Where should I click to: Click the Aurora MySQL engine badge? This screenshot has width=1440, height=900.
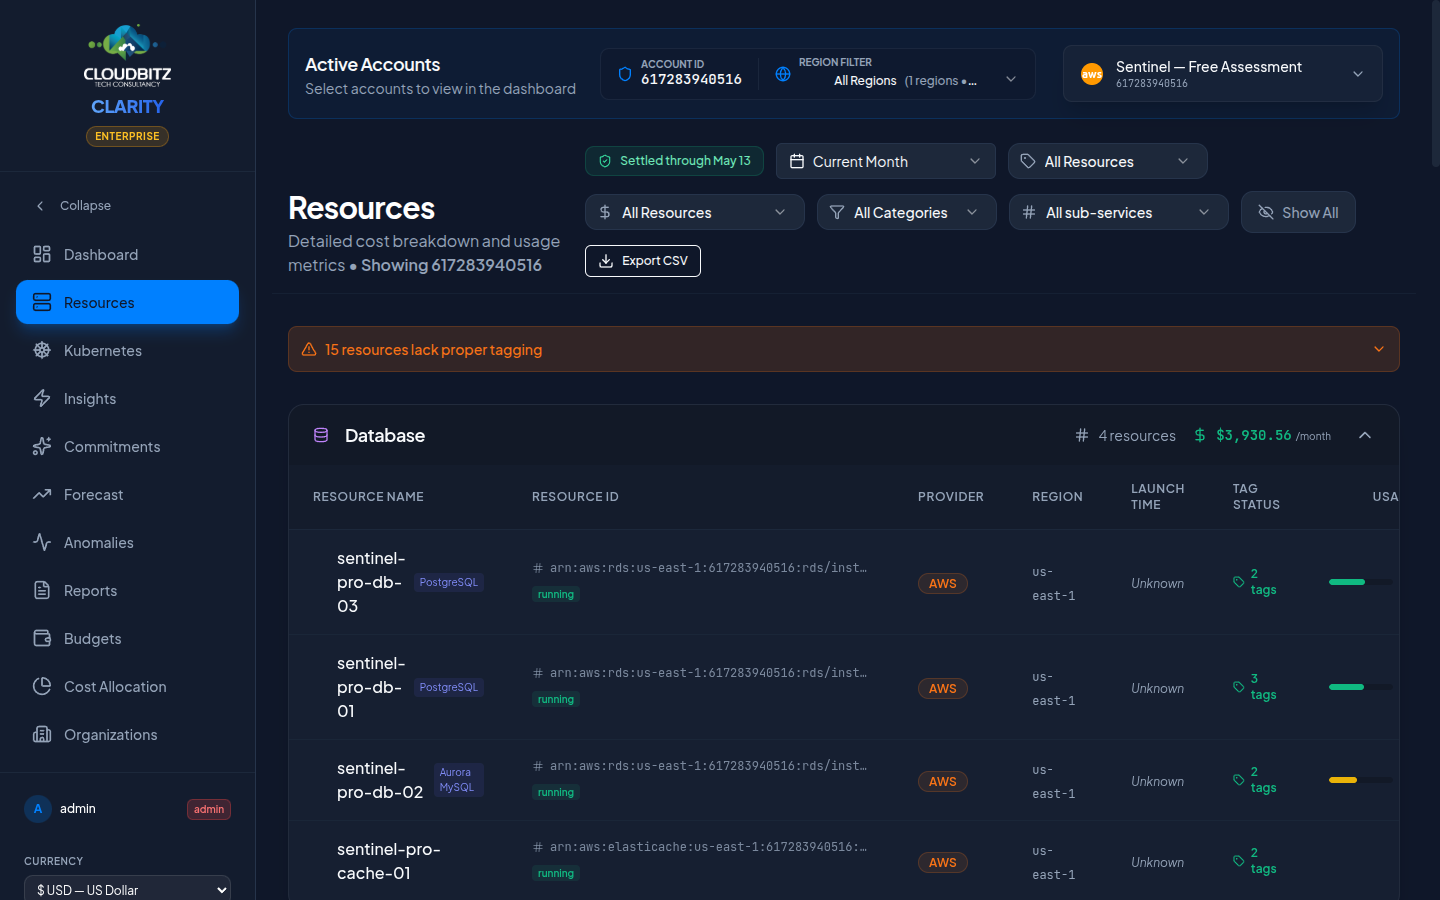click(459, 780)
